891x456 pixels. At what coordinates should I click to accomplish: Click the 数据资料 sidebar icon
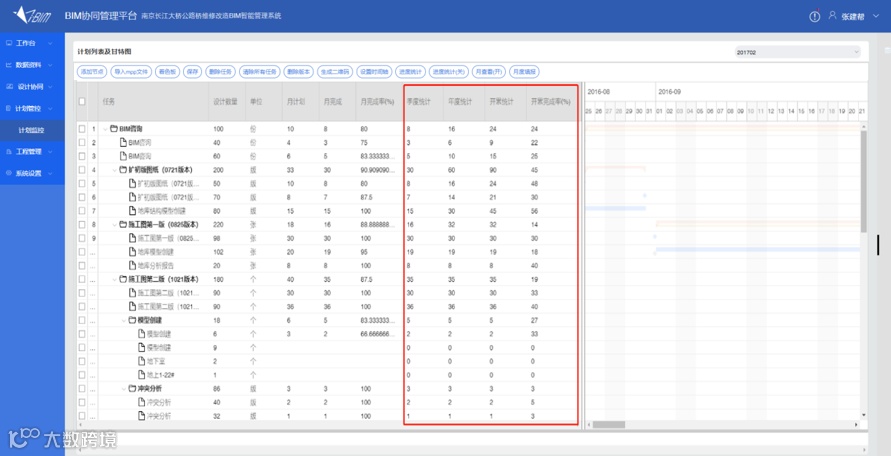pyautogui.click(x=9, y=65)
